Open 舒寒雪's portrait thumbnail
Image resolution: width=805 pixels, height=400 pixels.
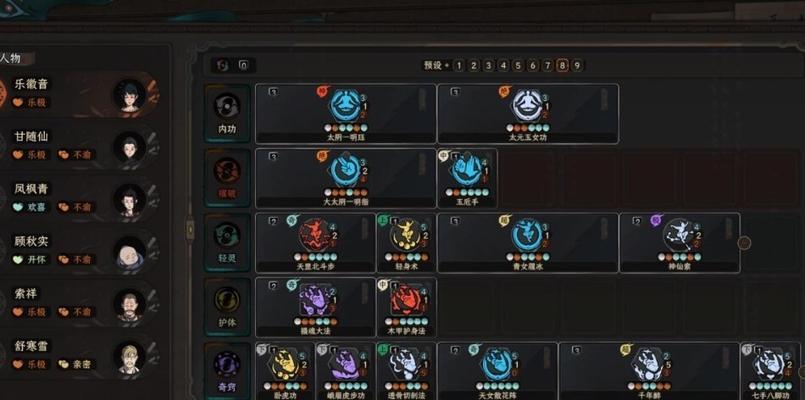coord(128,358)
